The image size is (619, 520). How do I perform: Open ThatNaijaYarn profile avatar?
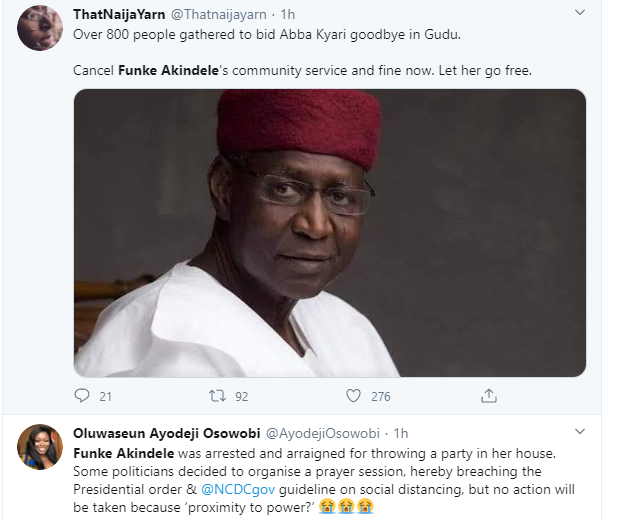(40, 28)
